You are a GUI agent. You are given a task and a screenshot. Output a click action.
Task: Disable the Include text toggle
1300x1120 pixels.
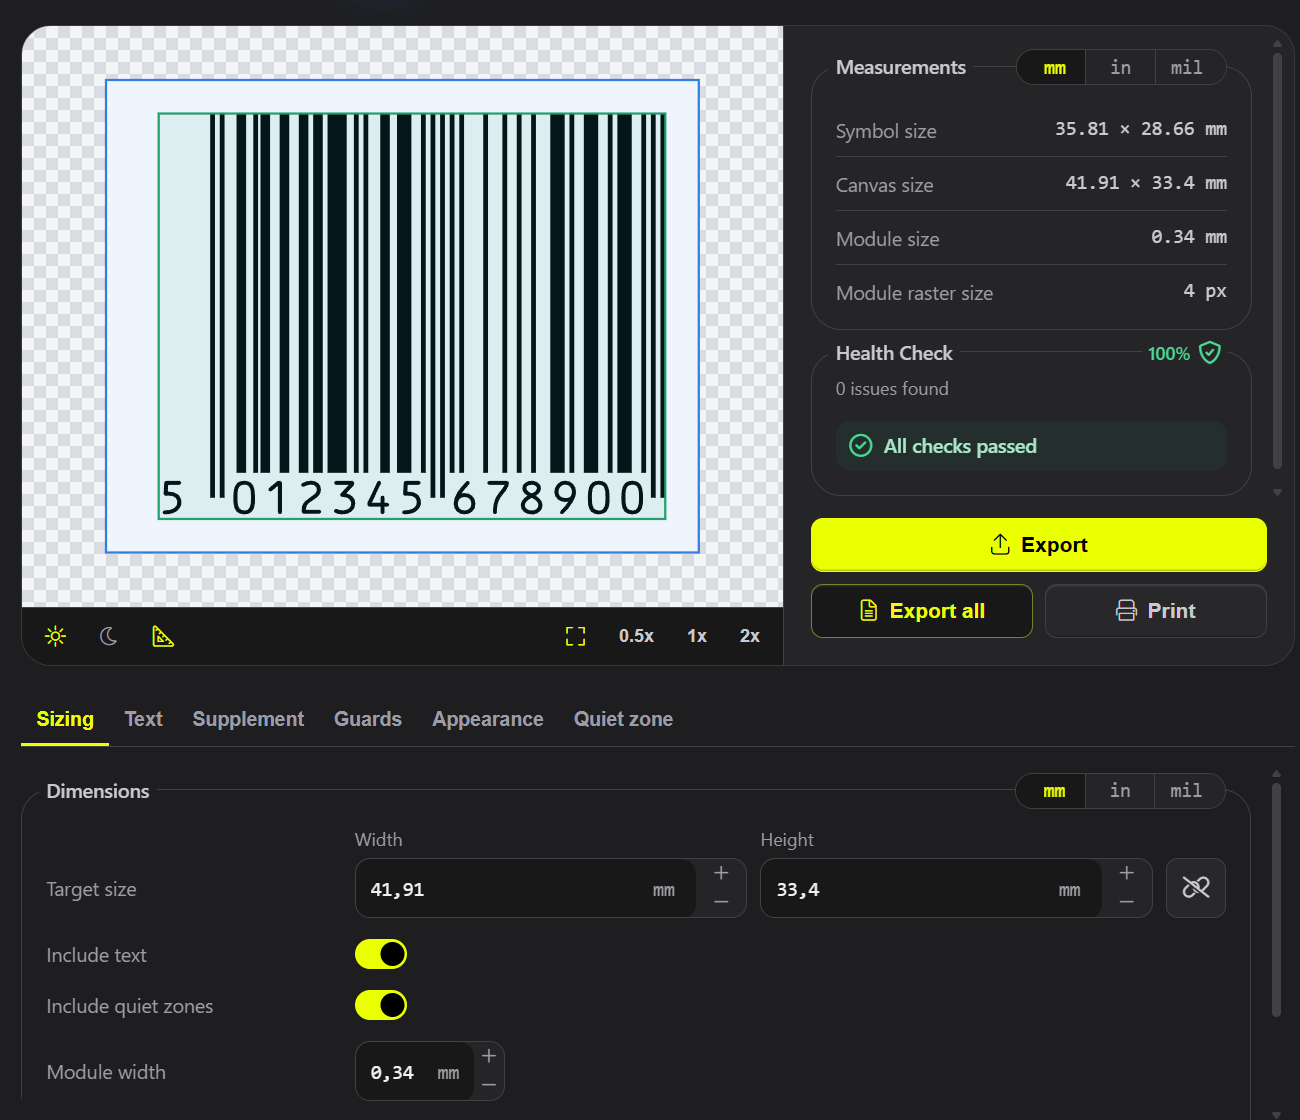pyautogui.click(x=381, y=954)
